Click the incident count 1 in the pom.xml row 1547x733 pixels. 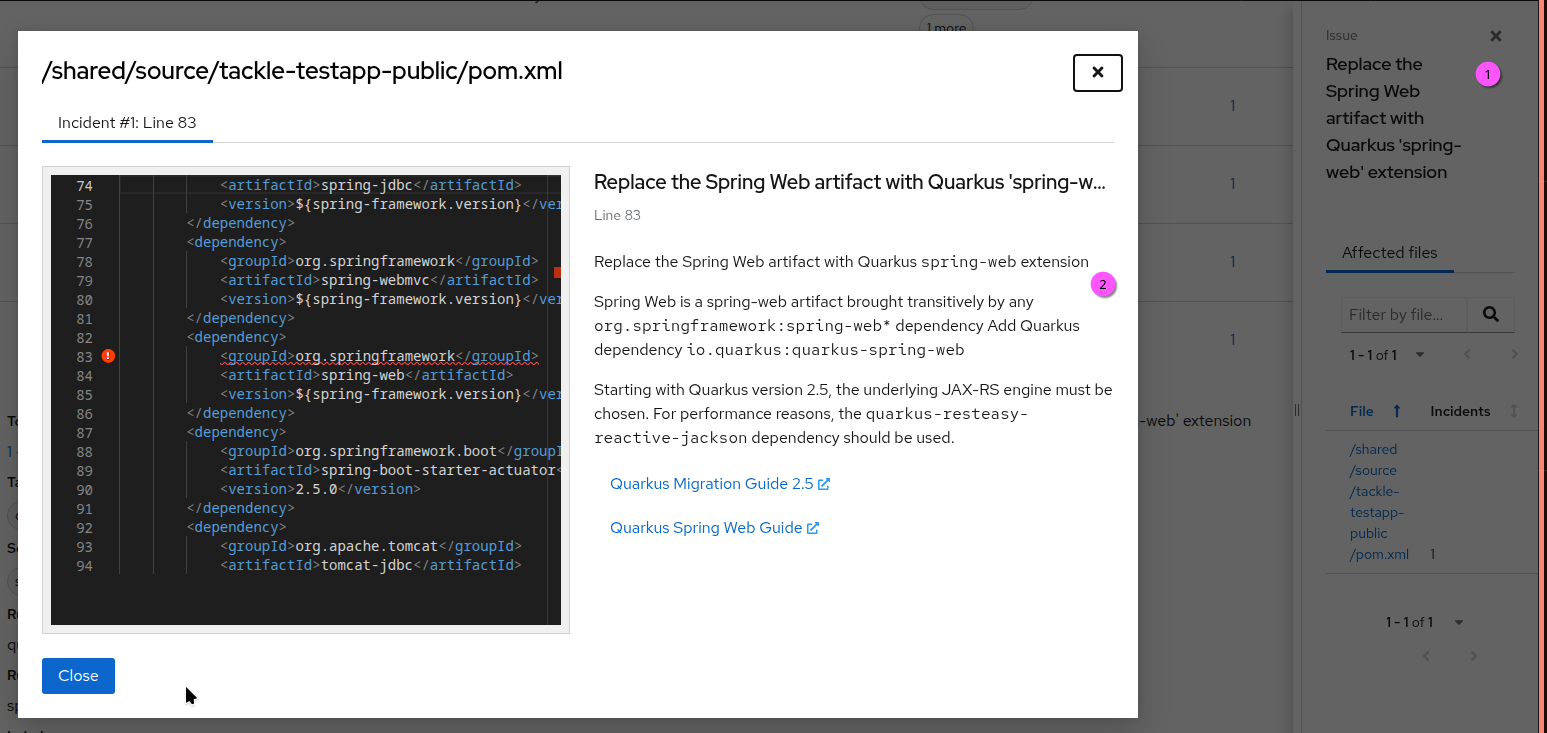[1432, 554]
